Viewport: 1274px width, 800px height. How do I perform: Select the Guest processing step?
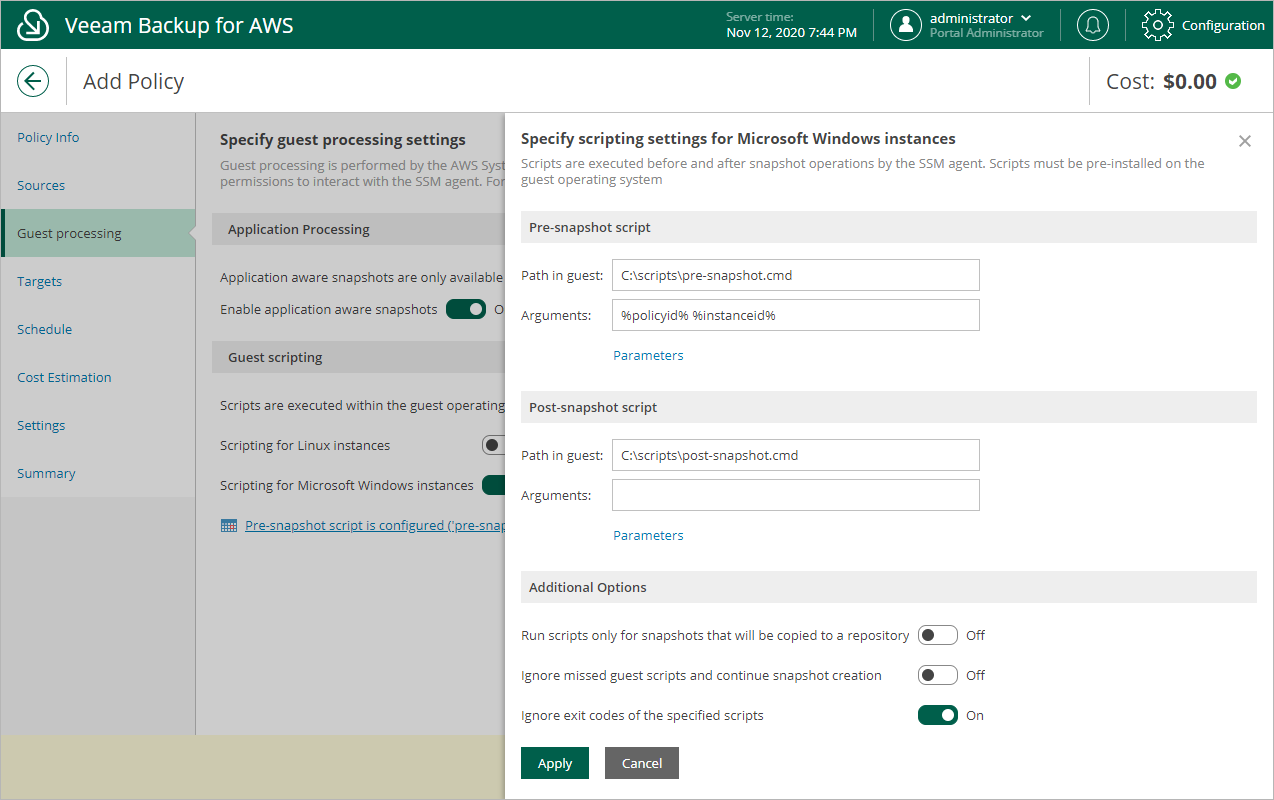(98, 233)
